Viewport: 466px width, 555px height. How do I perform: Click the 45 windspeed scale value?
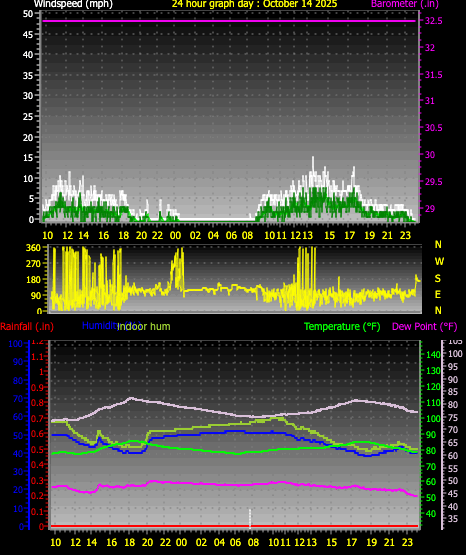click(28, 35)
